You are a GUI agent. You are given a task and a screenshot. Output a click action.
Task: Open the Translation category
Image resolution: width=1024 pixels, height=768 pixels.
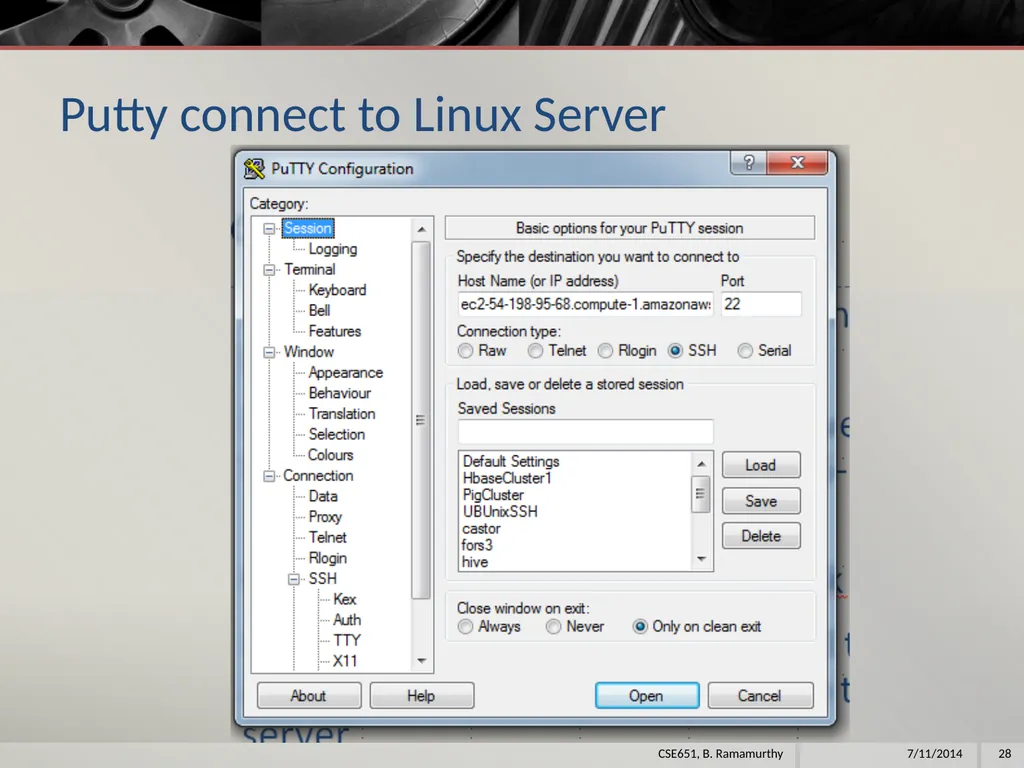[x=342, y=413]
